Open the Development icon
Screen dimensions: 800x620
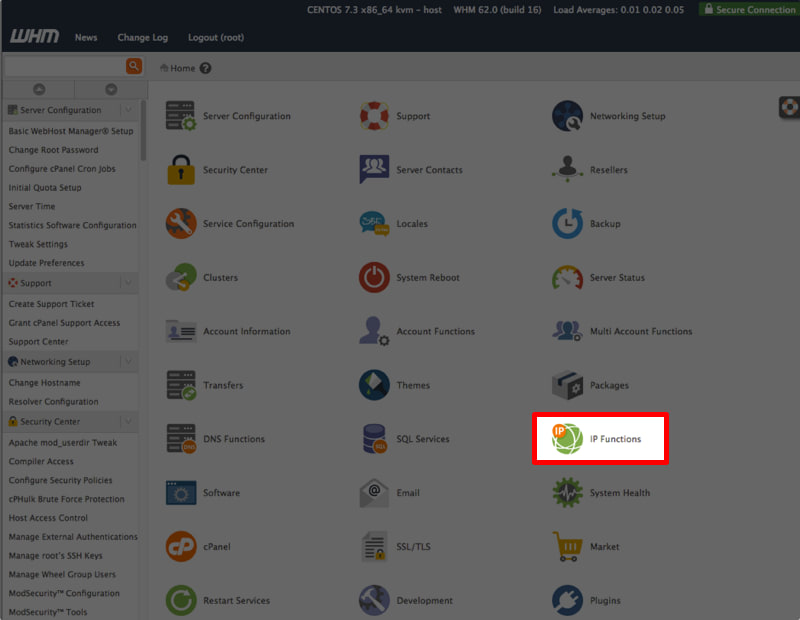pos(374,600)
